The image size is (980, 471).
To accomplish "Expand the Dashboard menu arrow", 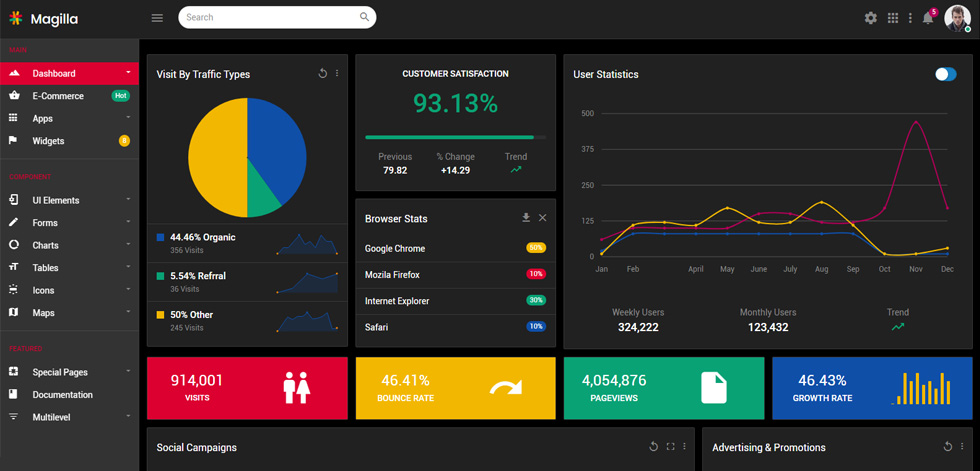I will pyautogui.click(x=128, y=72).
